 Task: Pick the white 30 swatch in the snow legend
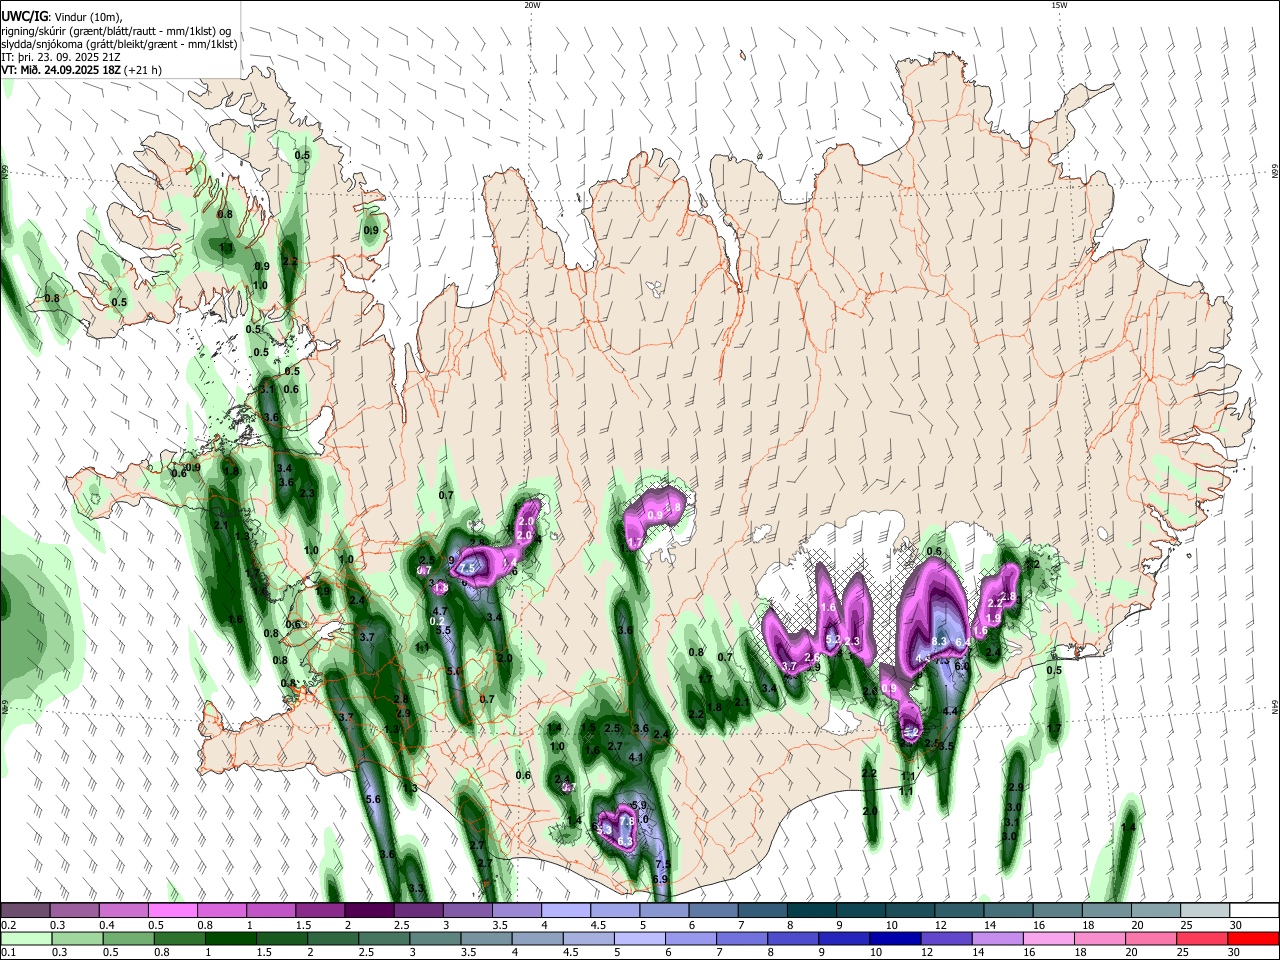pos(1254,910)
